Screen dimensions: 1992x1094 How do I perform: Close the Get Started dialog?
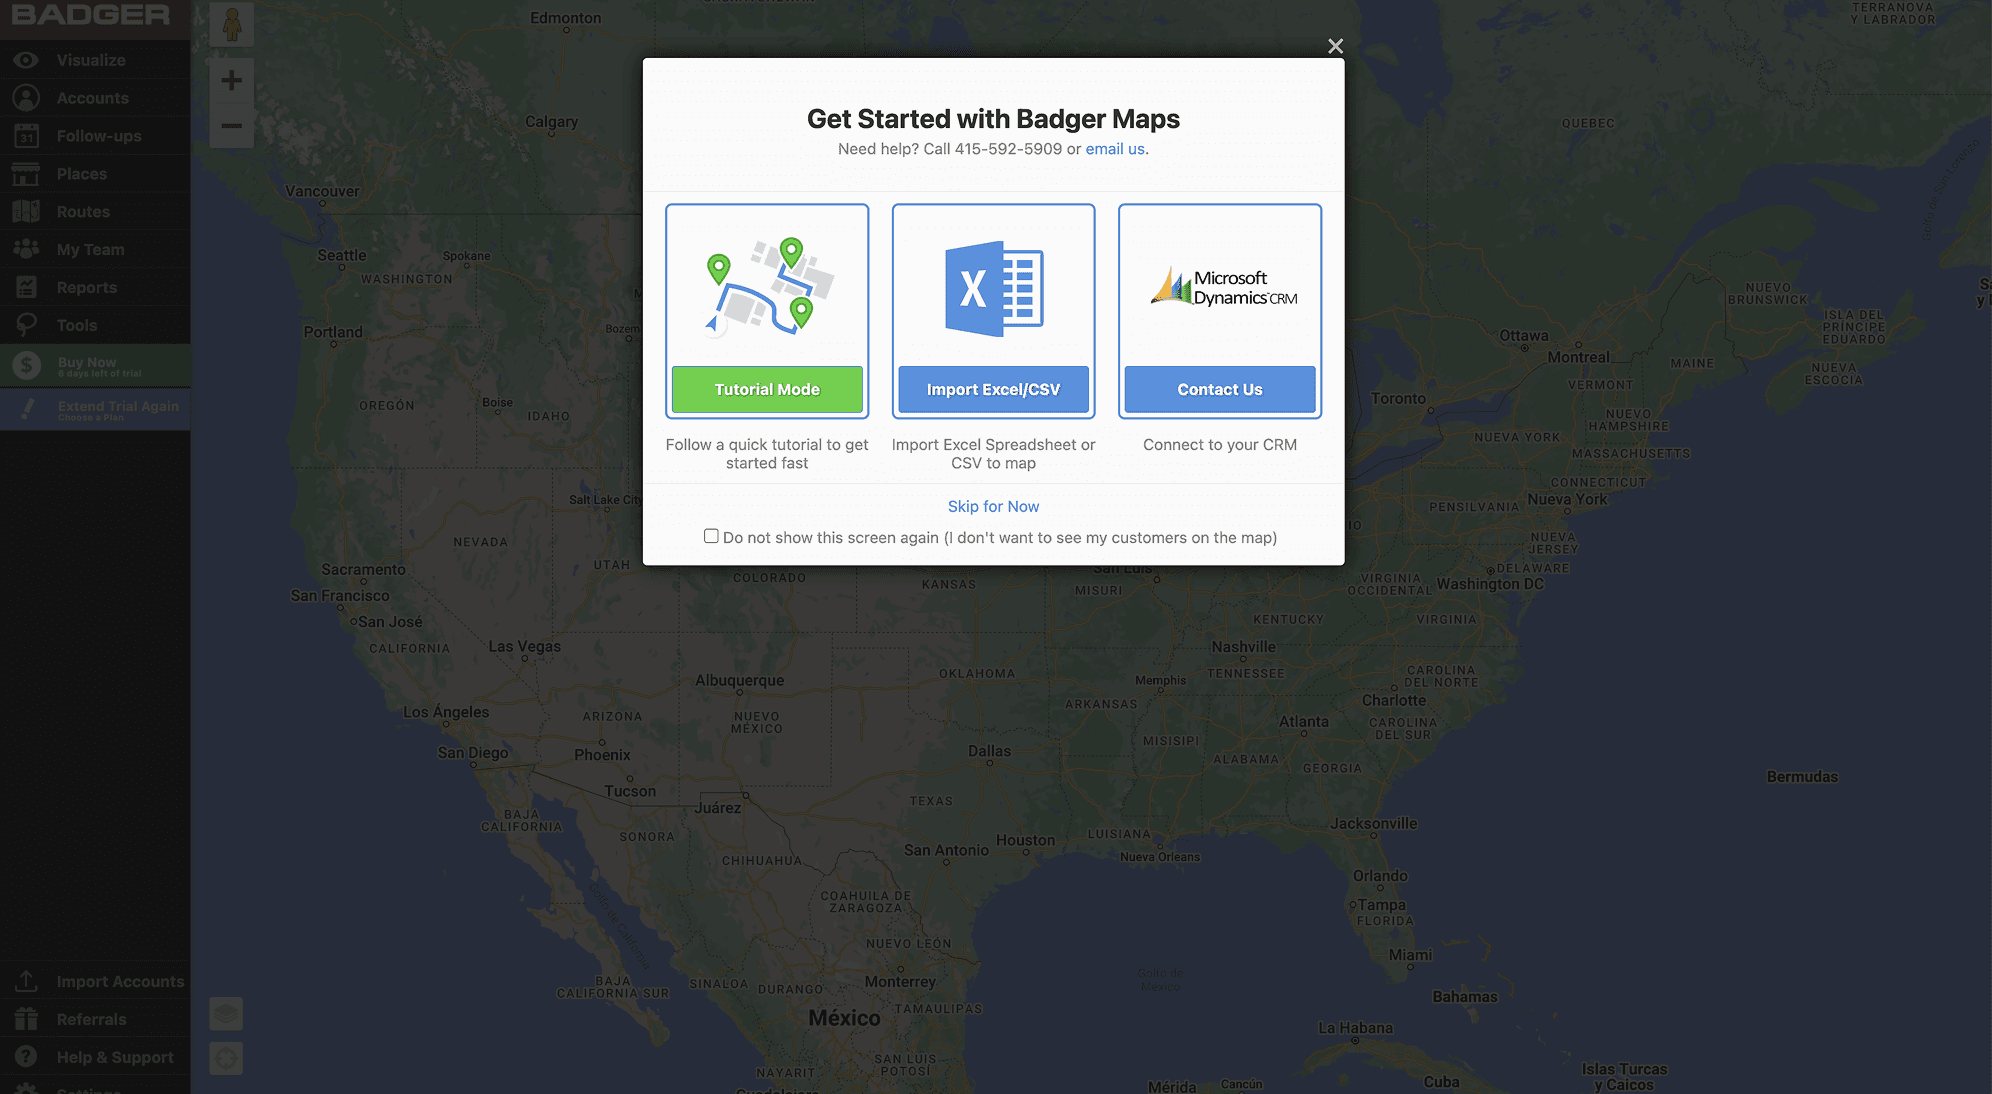point(1335,46)
